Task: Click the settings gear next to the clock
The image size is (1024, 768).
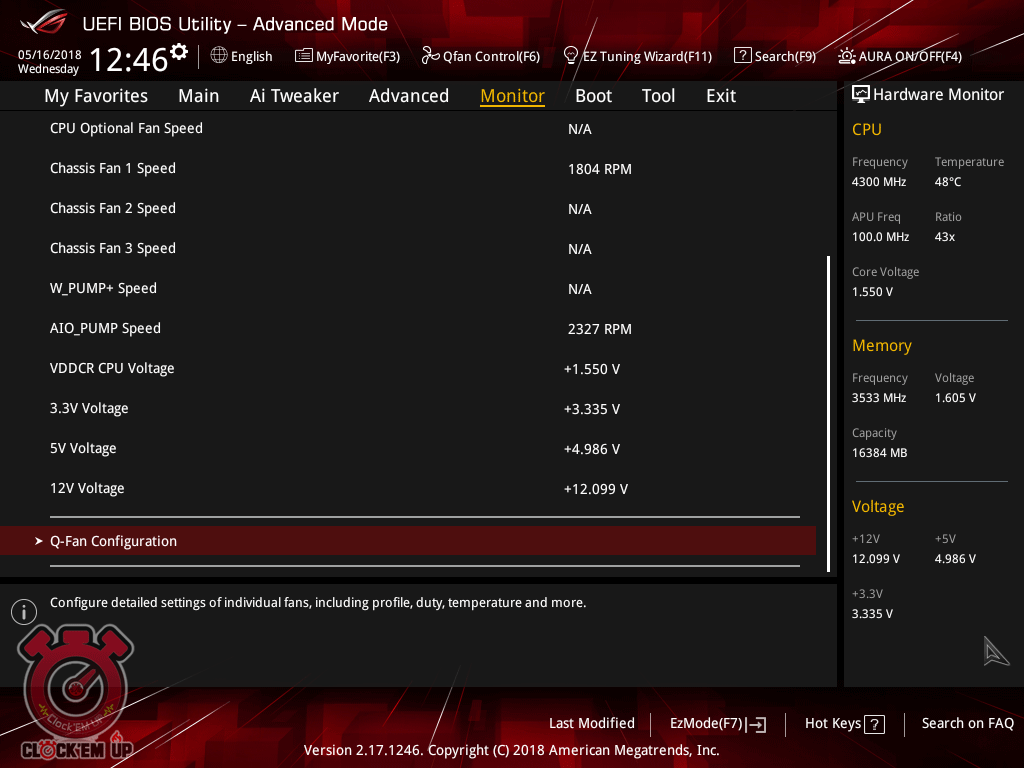Action: pos(179,51)
